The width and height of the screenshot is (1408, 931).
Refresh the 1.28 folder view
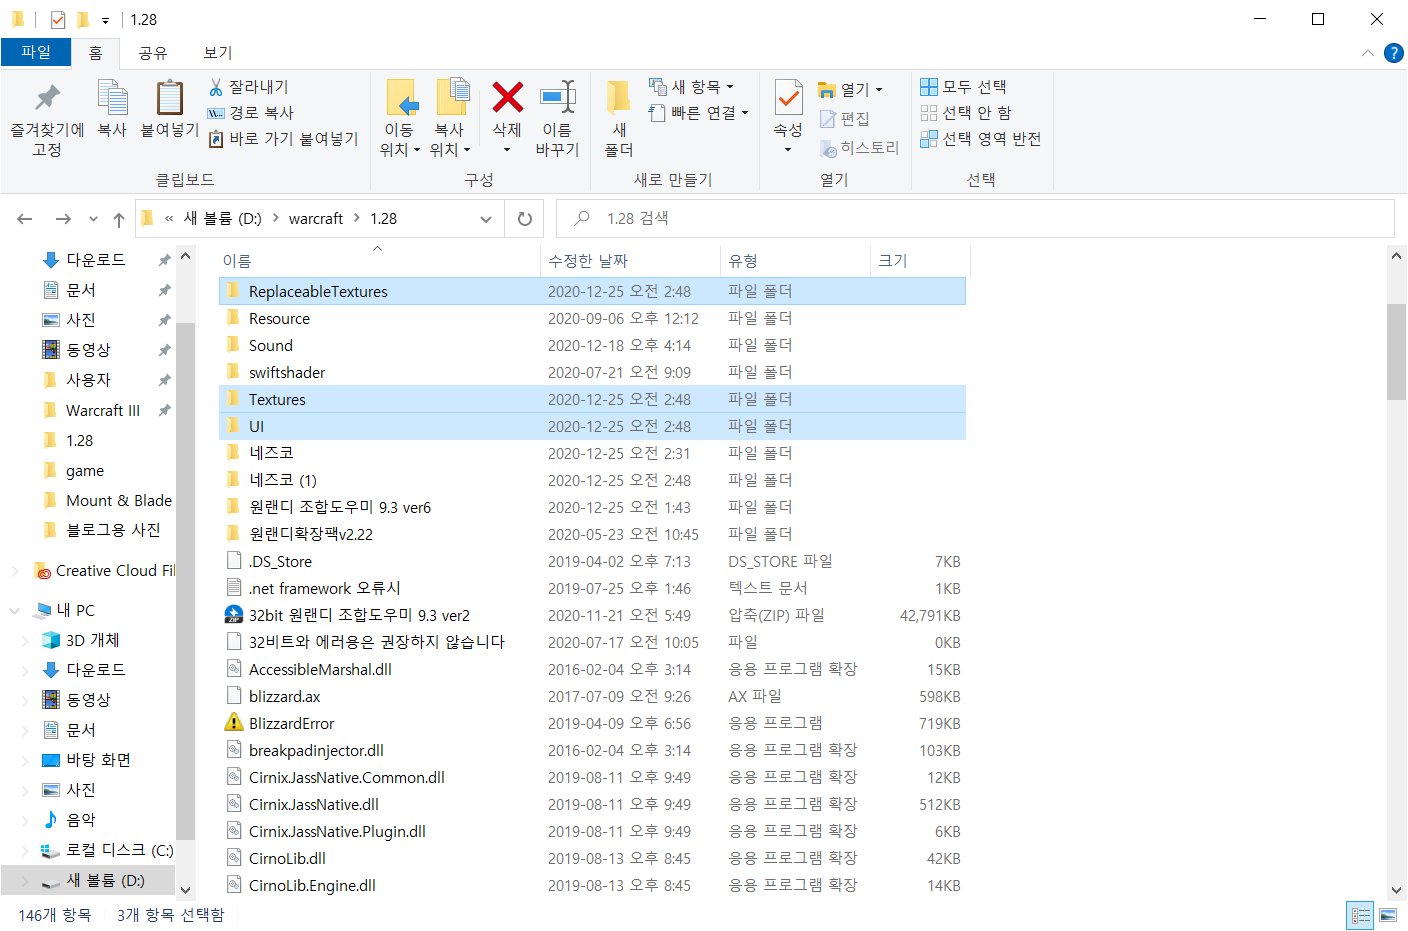tap(525, 219)
